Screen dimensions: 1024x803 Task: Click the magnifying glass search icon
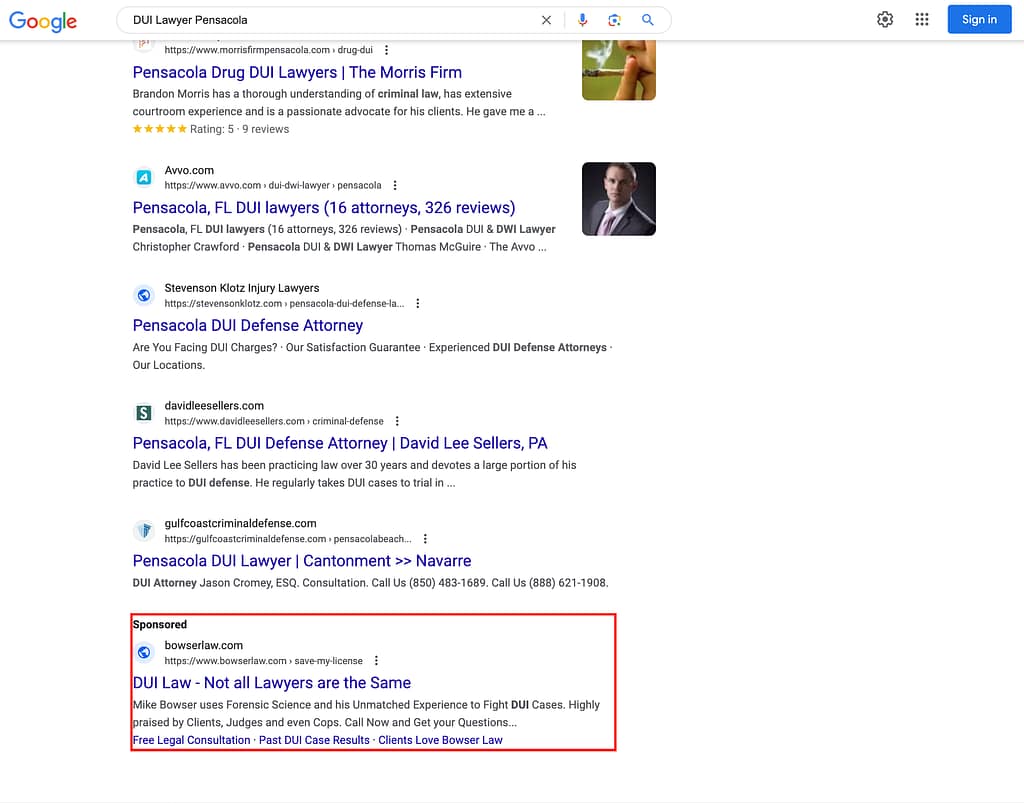point(647,20)
